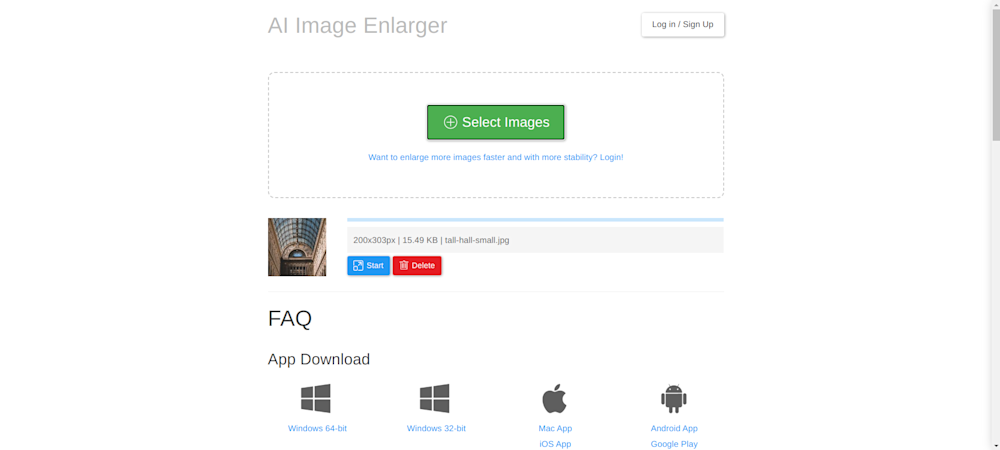1000x450 pixels.
Task: Open the iOS App link
Action: pyautogui.click(x=555, y=444)
